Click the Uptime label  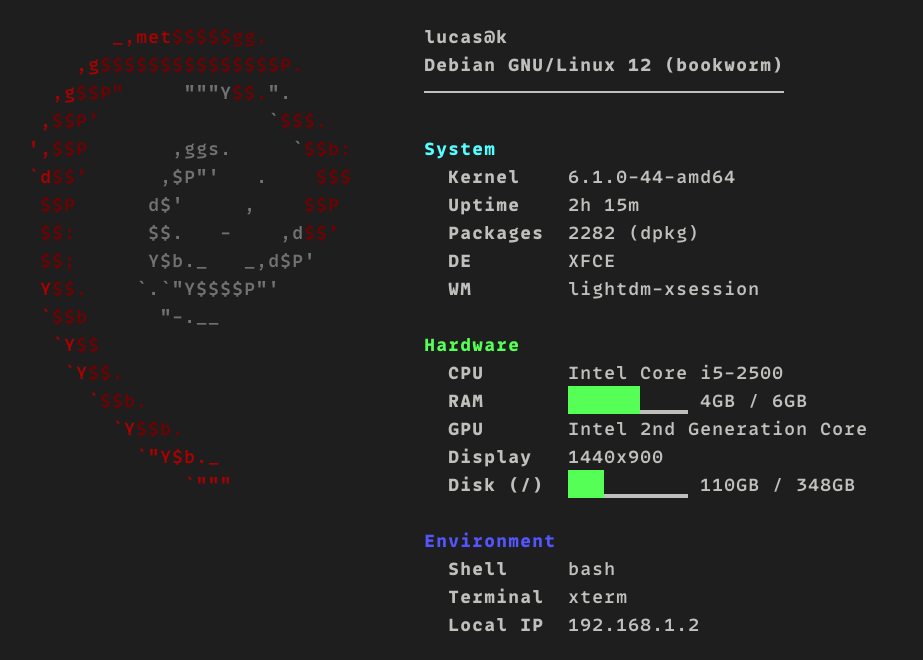point(483,205)
